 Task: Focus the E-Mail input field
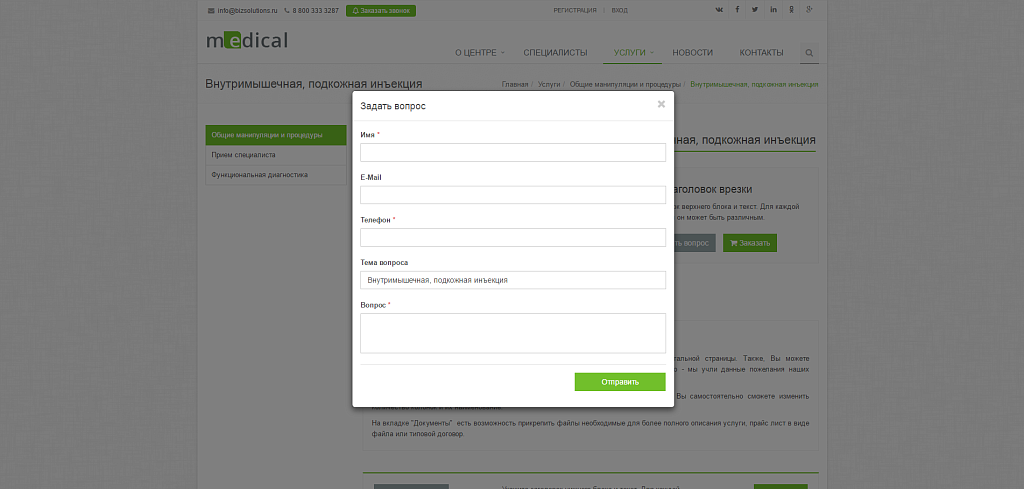coord(513,195)
